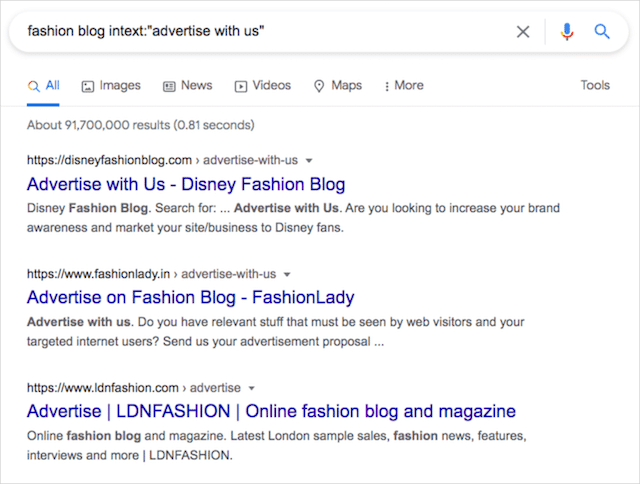Open "Advertise with Us - Disney Fashion Blog" link
Viewport: 640px width, 484px height.
[186, 184]
